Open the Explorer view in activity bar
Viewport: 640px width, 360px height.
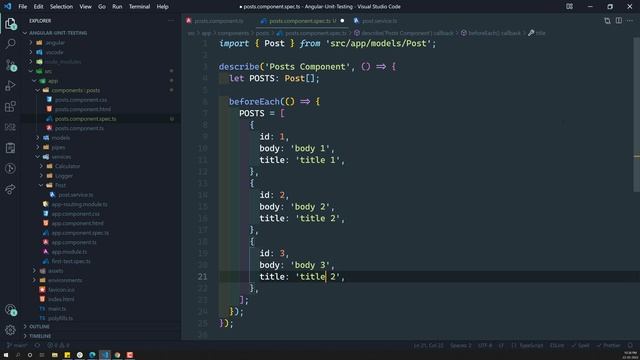click(x=11, y=24)
